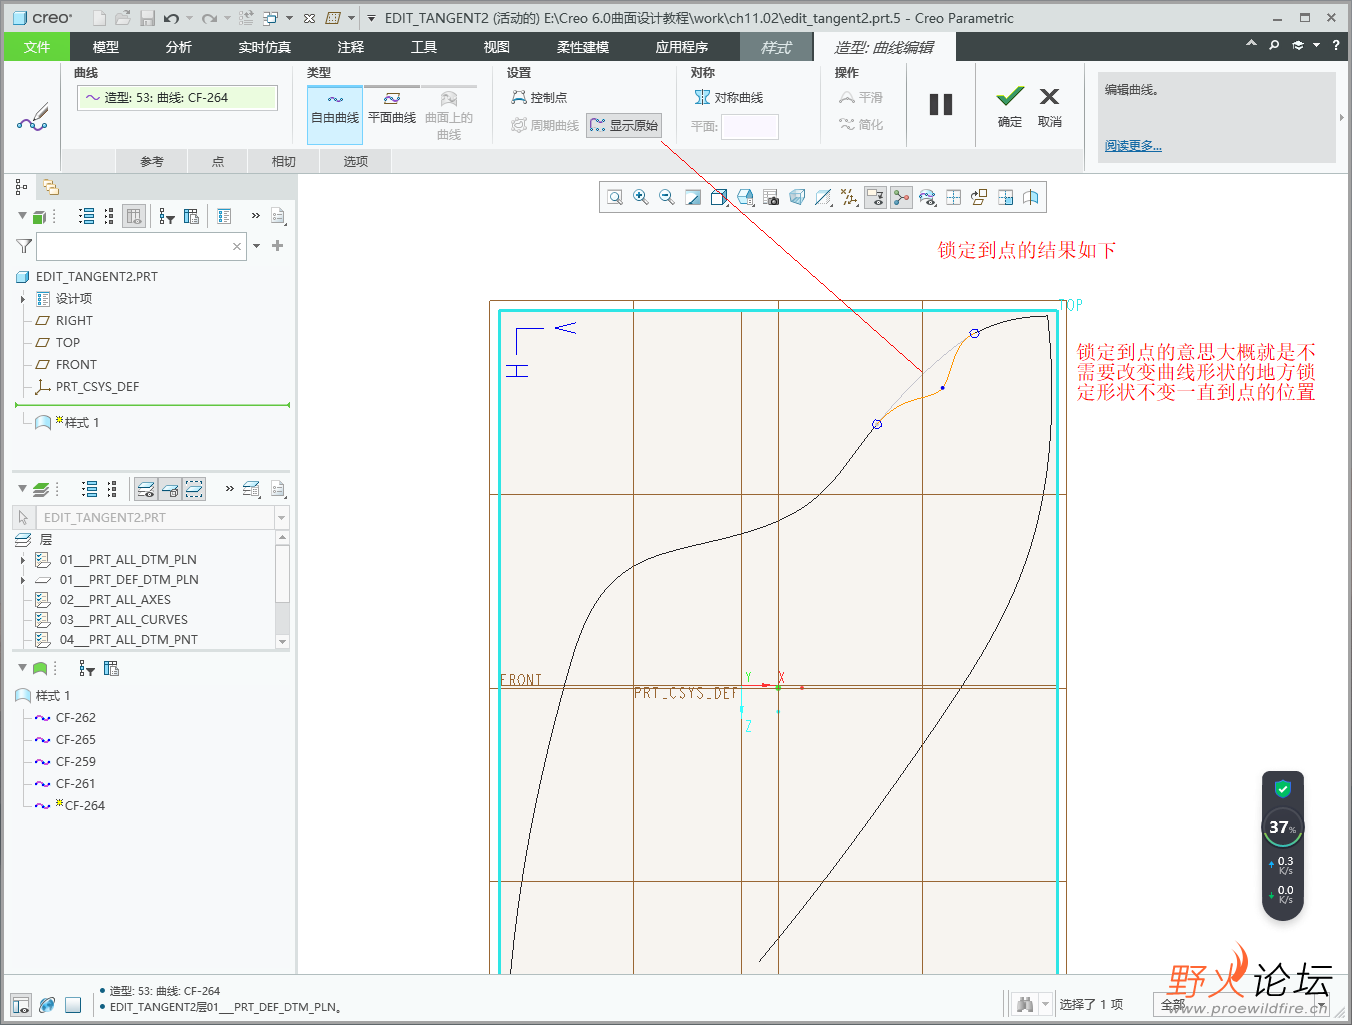Switch to the 柔性建模 ribbon tab
Viewport: 1352px width, 1025px height.
pos(583,47)
